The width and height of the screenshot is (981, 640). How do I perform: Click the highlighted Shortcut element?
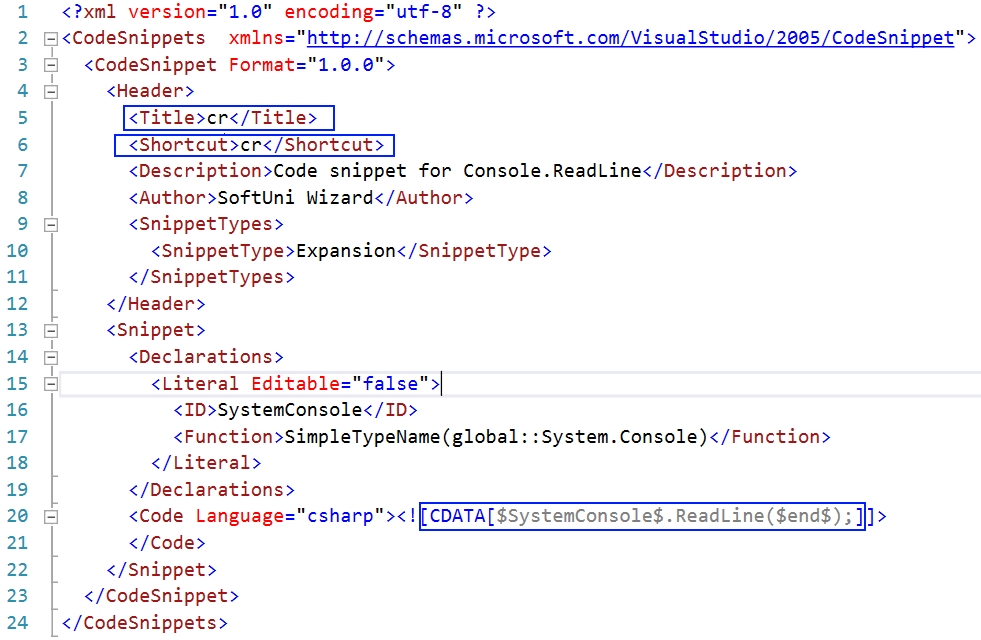(x=250, y=144)
